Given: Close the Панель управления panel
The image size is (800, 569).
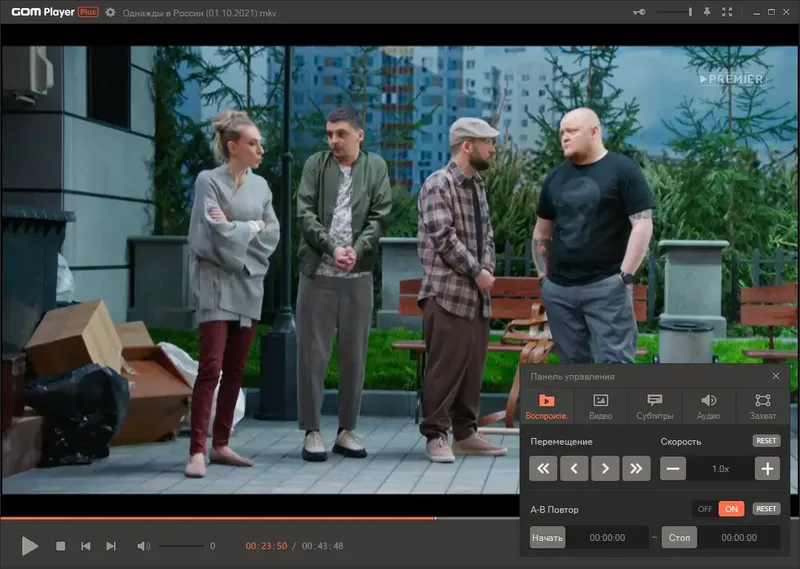Looking at the screenshot, I should tap(776, 376).
